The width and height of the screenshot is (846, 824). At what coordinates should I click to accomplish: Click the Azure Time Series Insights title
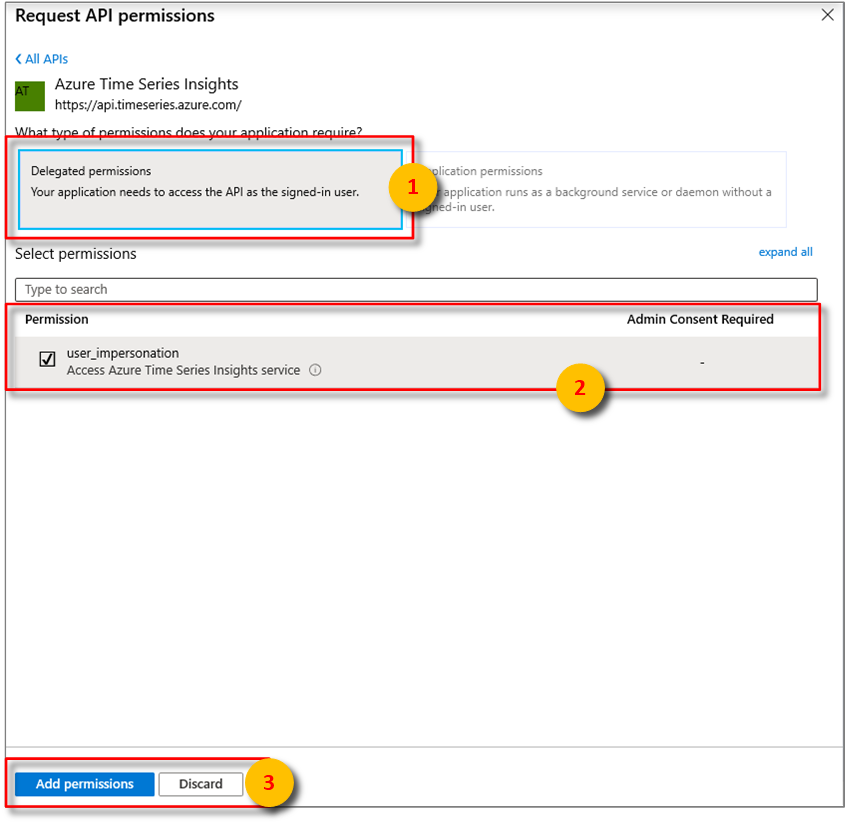(146, 84)
